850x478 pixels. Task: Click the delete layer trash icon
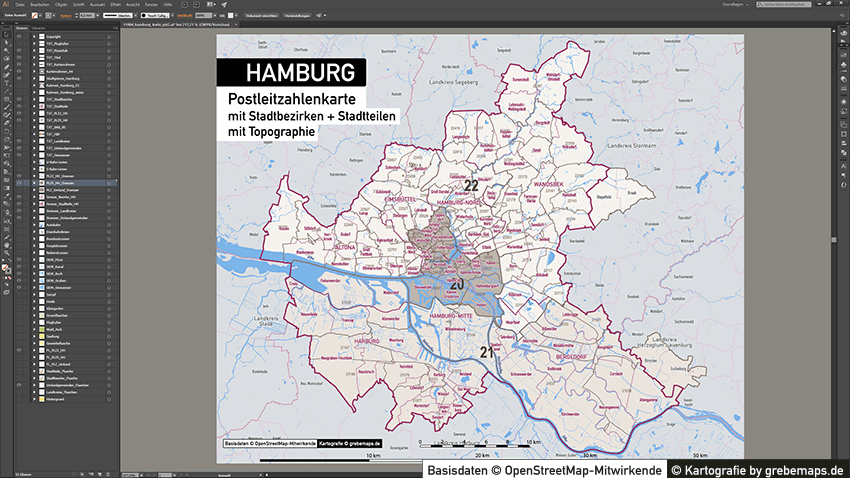[112, 472]
